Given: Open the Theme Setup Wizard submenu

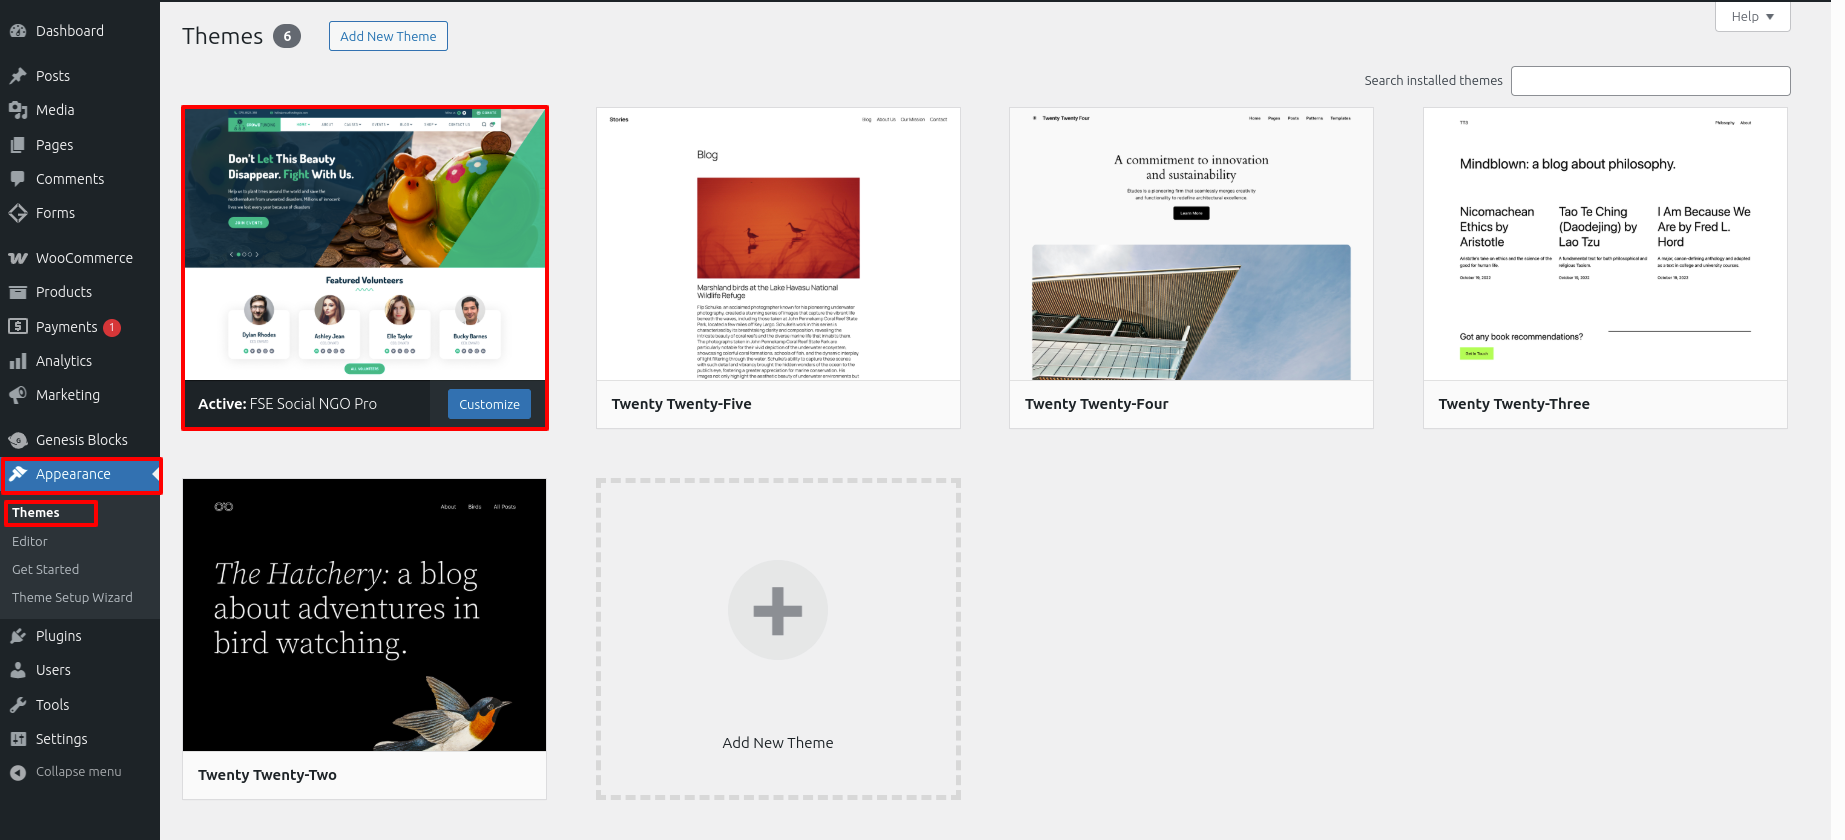Looking at the screenshot, I should [x=72, y=597].
